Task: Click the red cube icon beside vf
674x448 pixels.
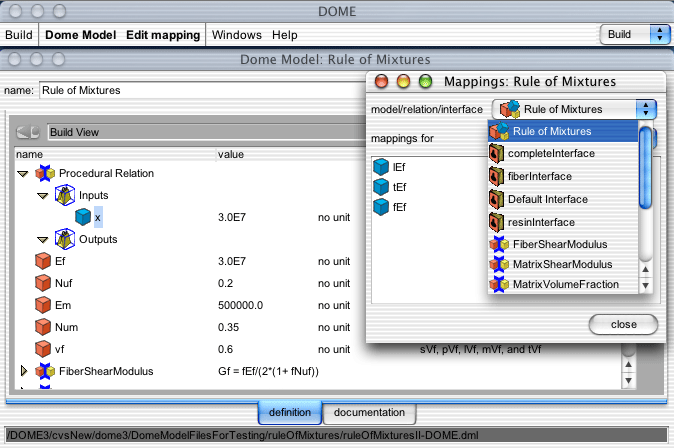Action: (x=43, y=349)
